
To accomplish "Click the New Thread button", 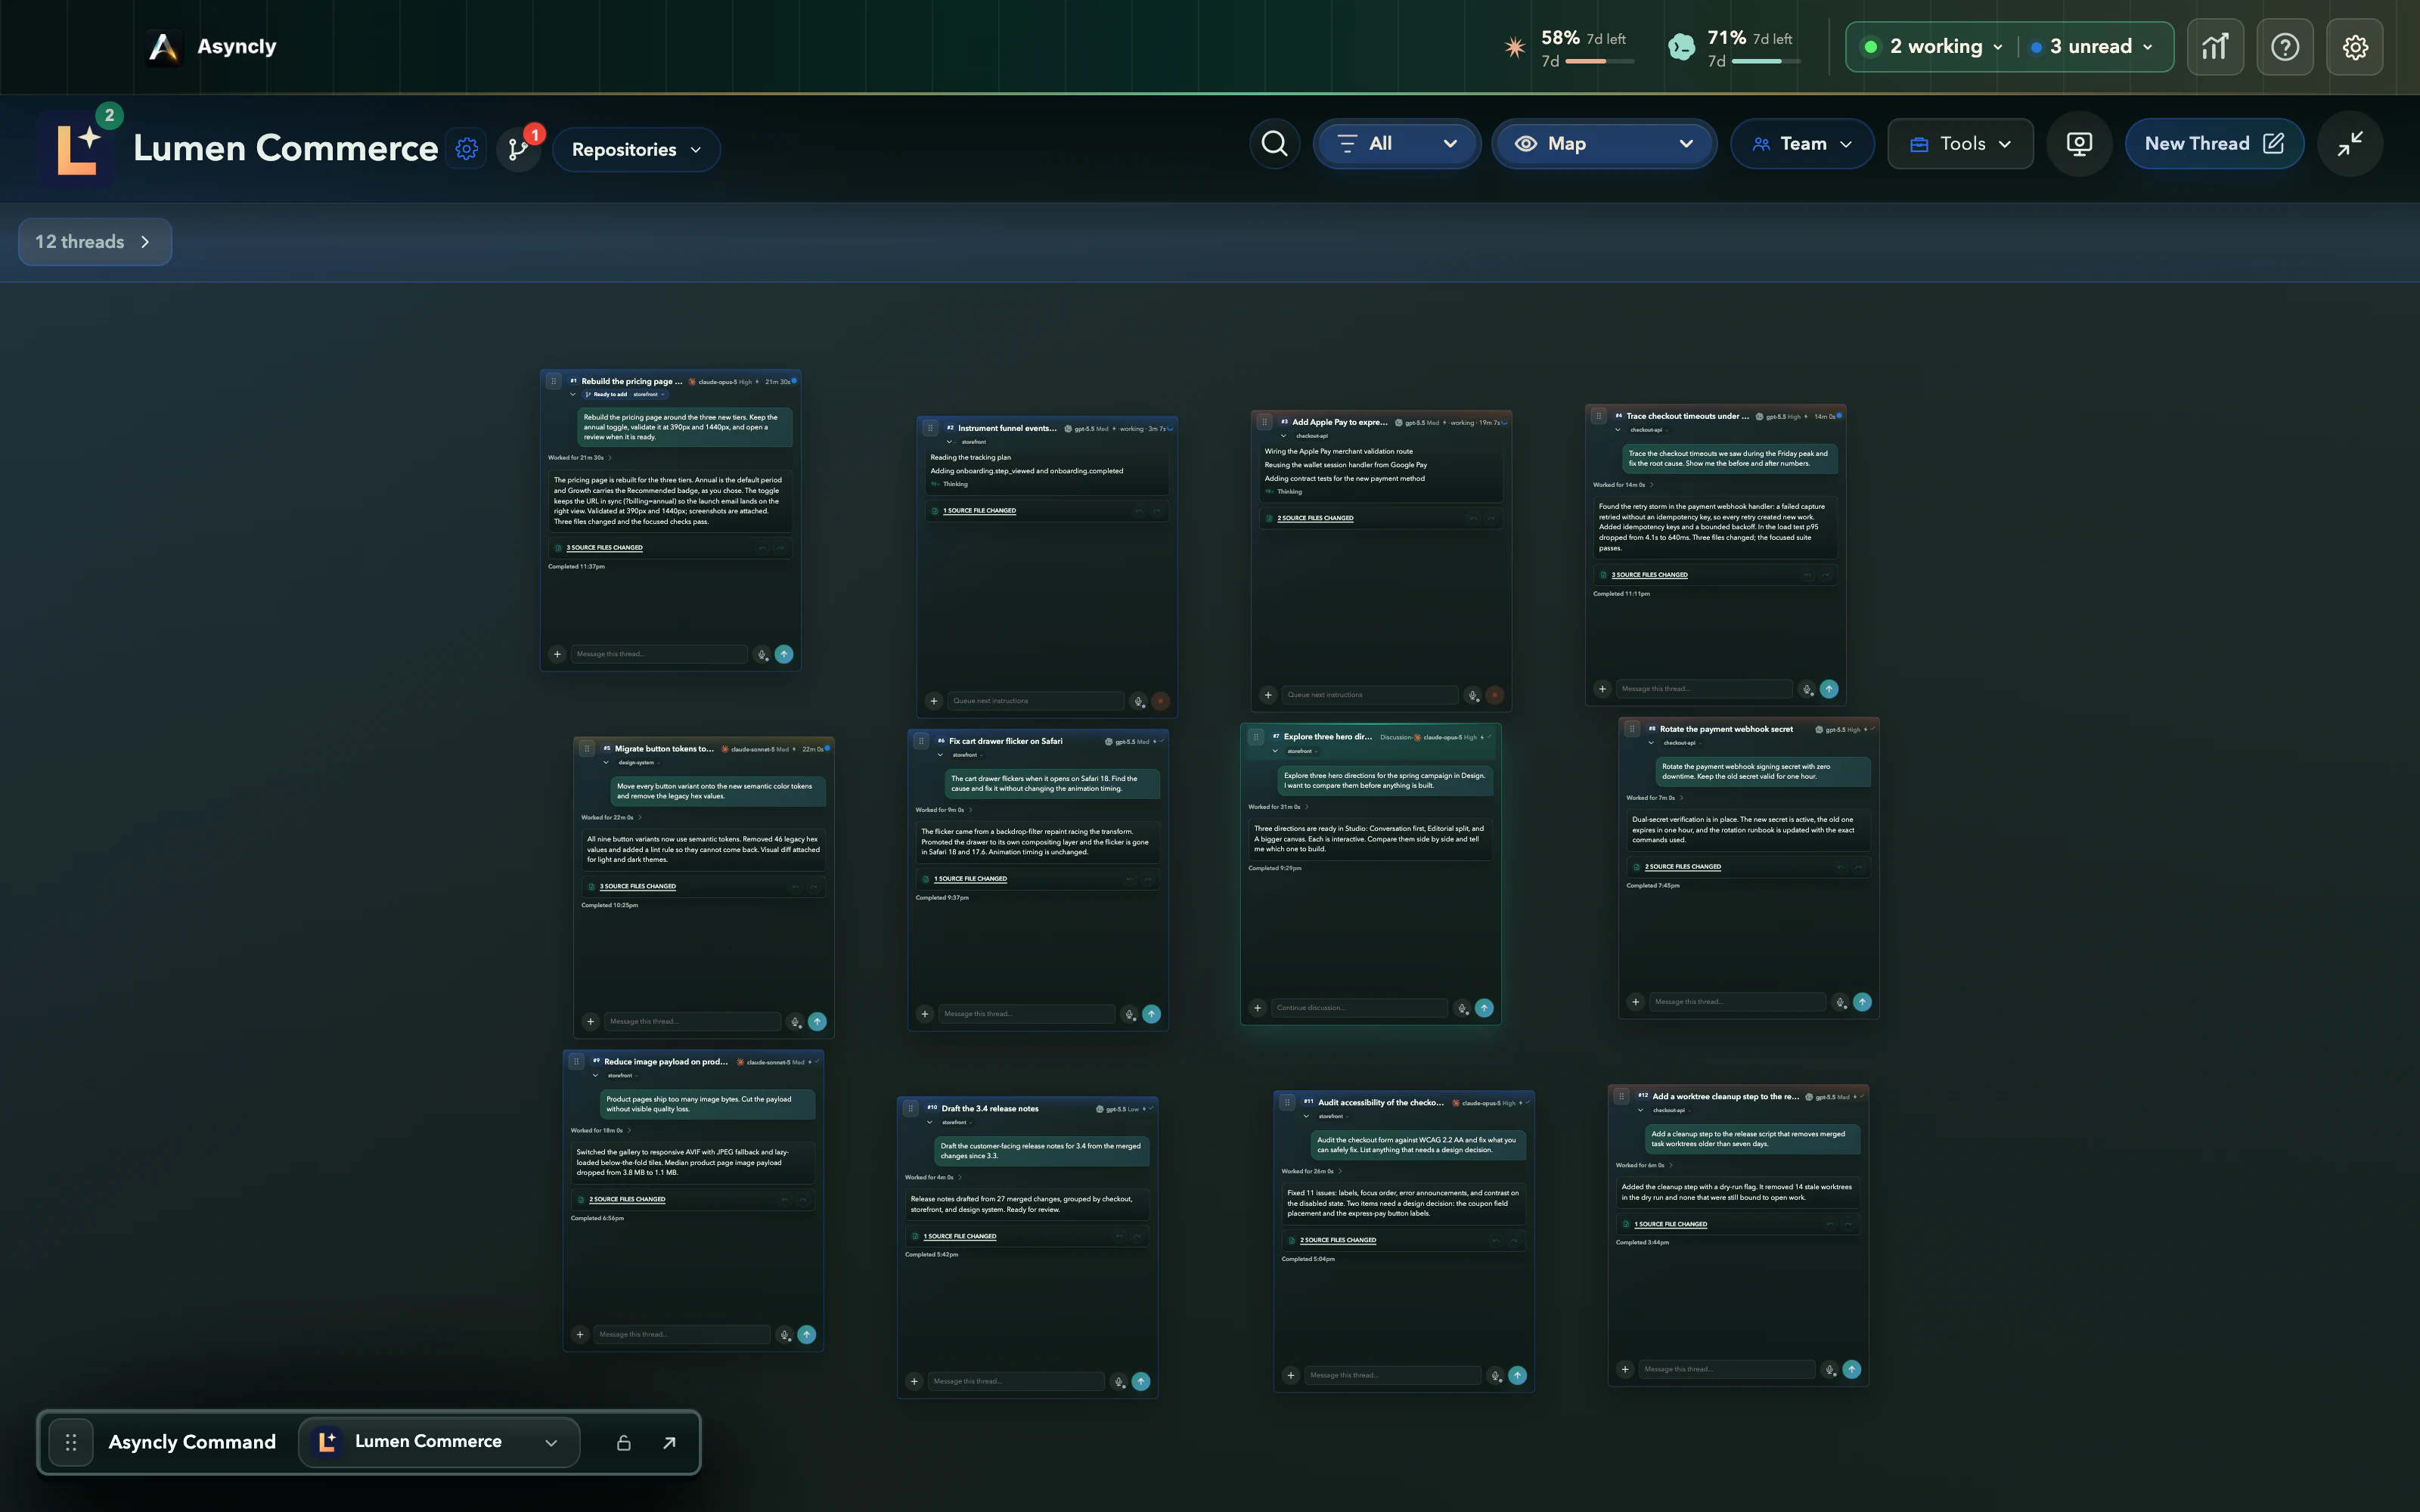I will pyautogui.click(x=2214, y=144).
